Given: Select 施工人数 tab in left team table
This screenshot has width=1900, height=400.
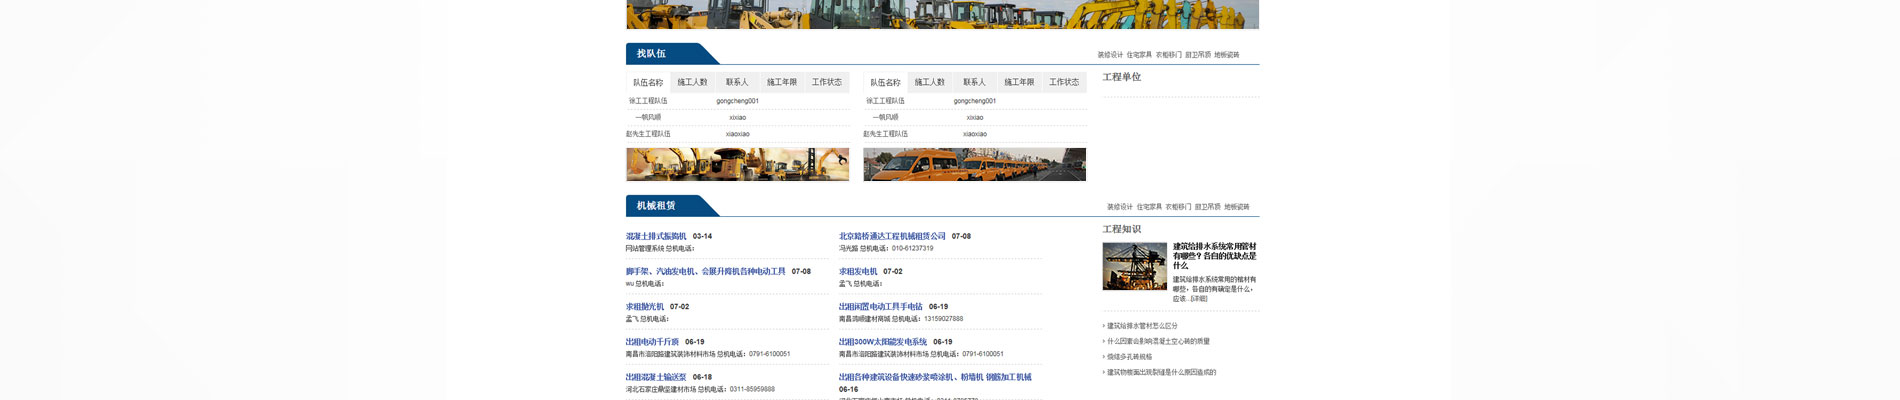Looking at the screenshot, I should coord(692,83).
